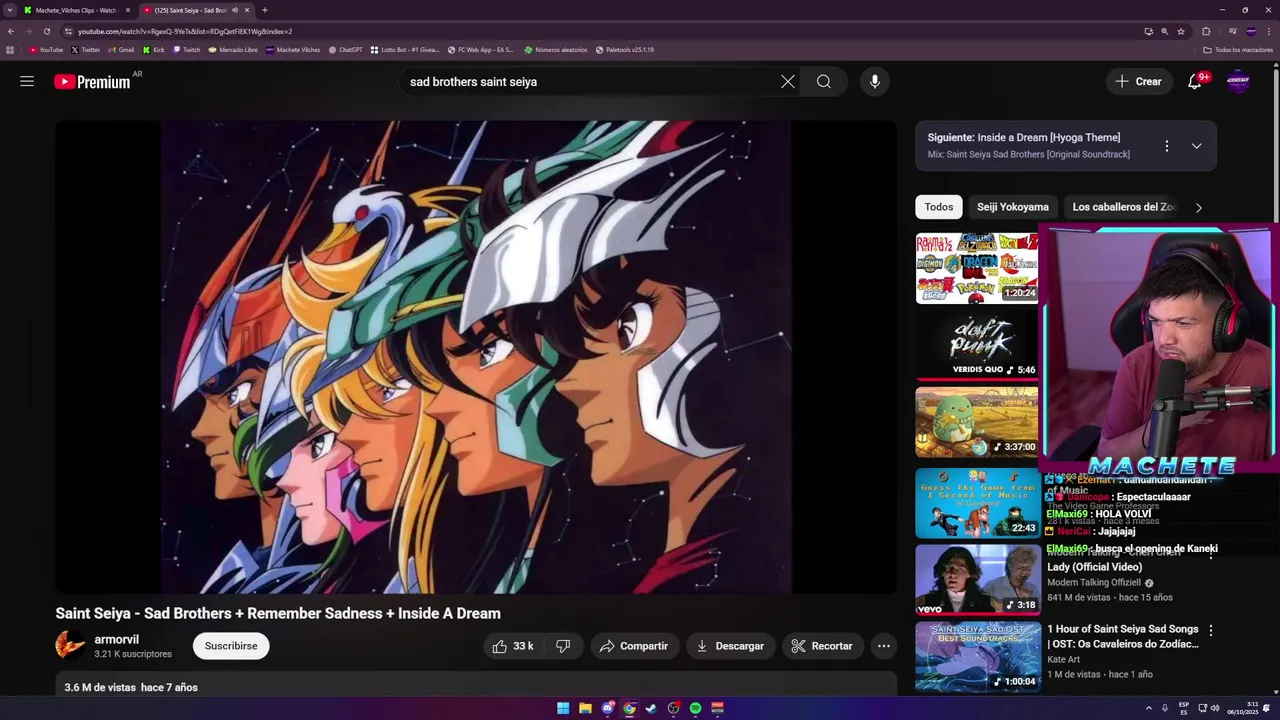Select the Seiji Yokoyama filter chip

pyautogui.click(x=1013, y=207)
